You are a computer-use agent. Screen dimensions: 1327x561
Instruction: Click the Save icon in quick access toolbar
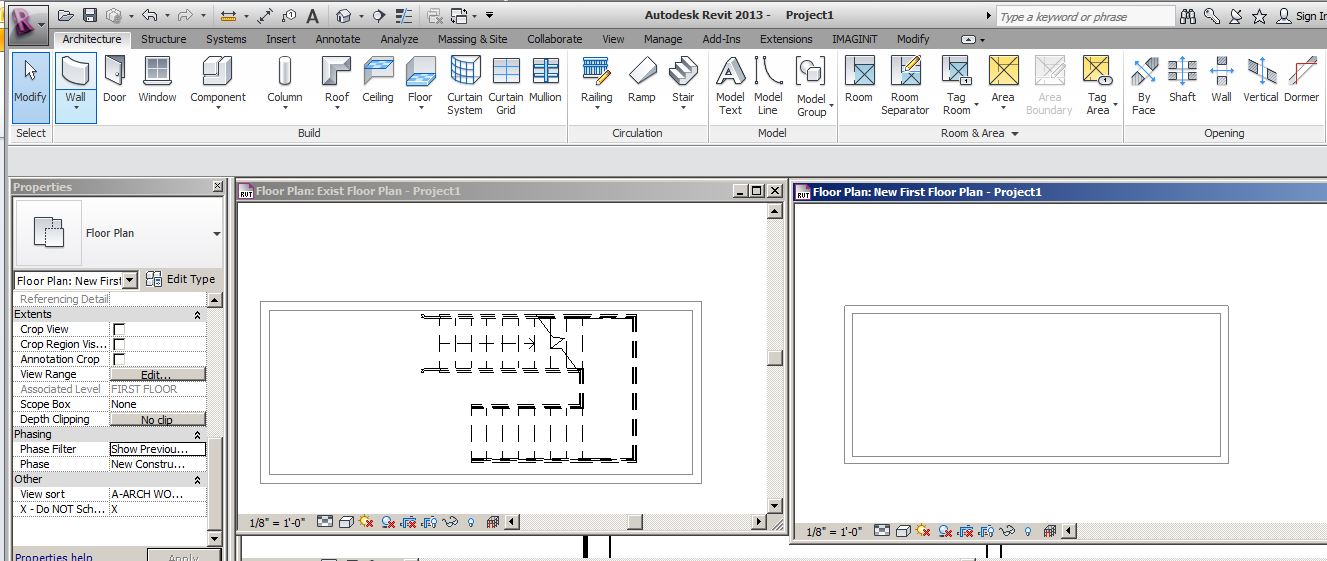(90, 16)
